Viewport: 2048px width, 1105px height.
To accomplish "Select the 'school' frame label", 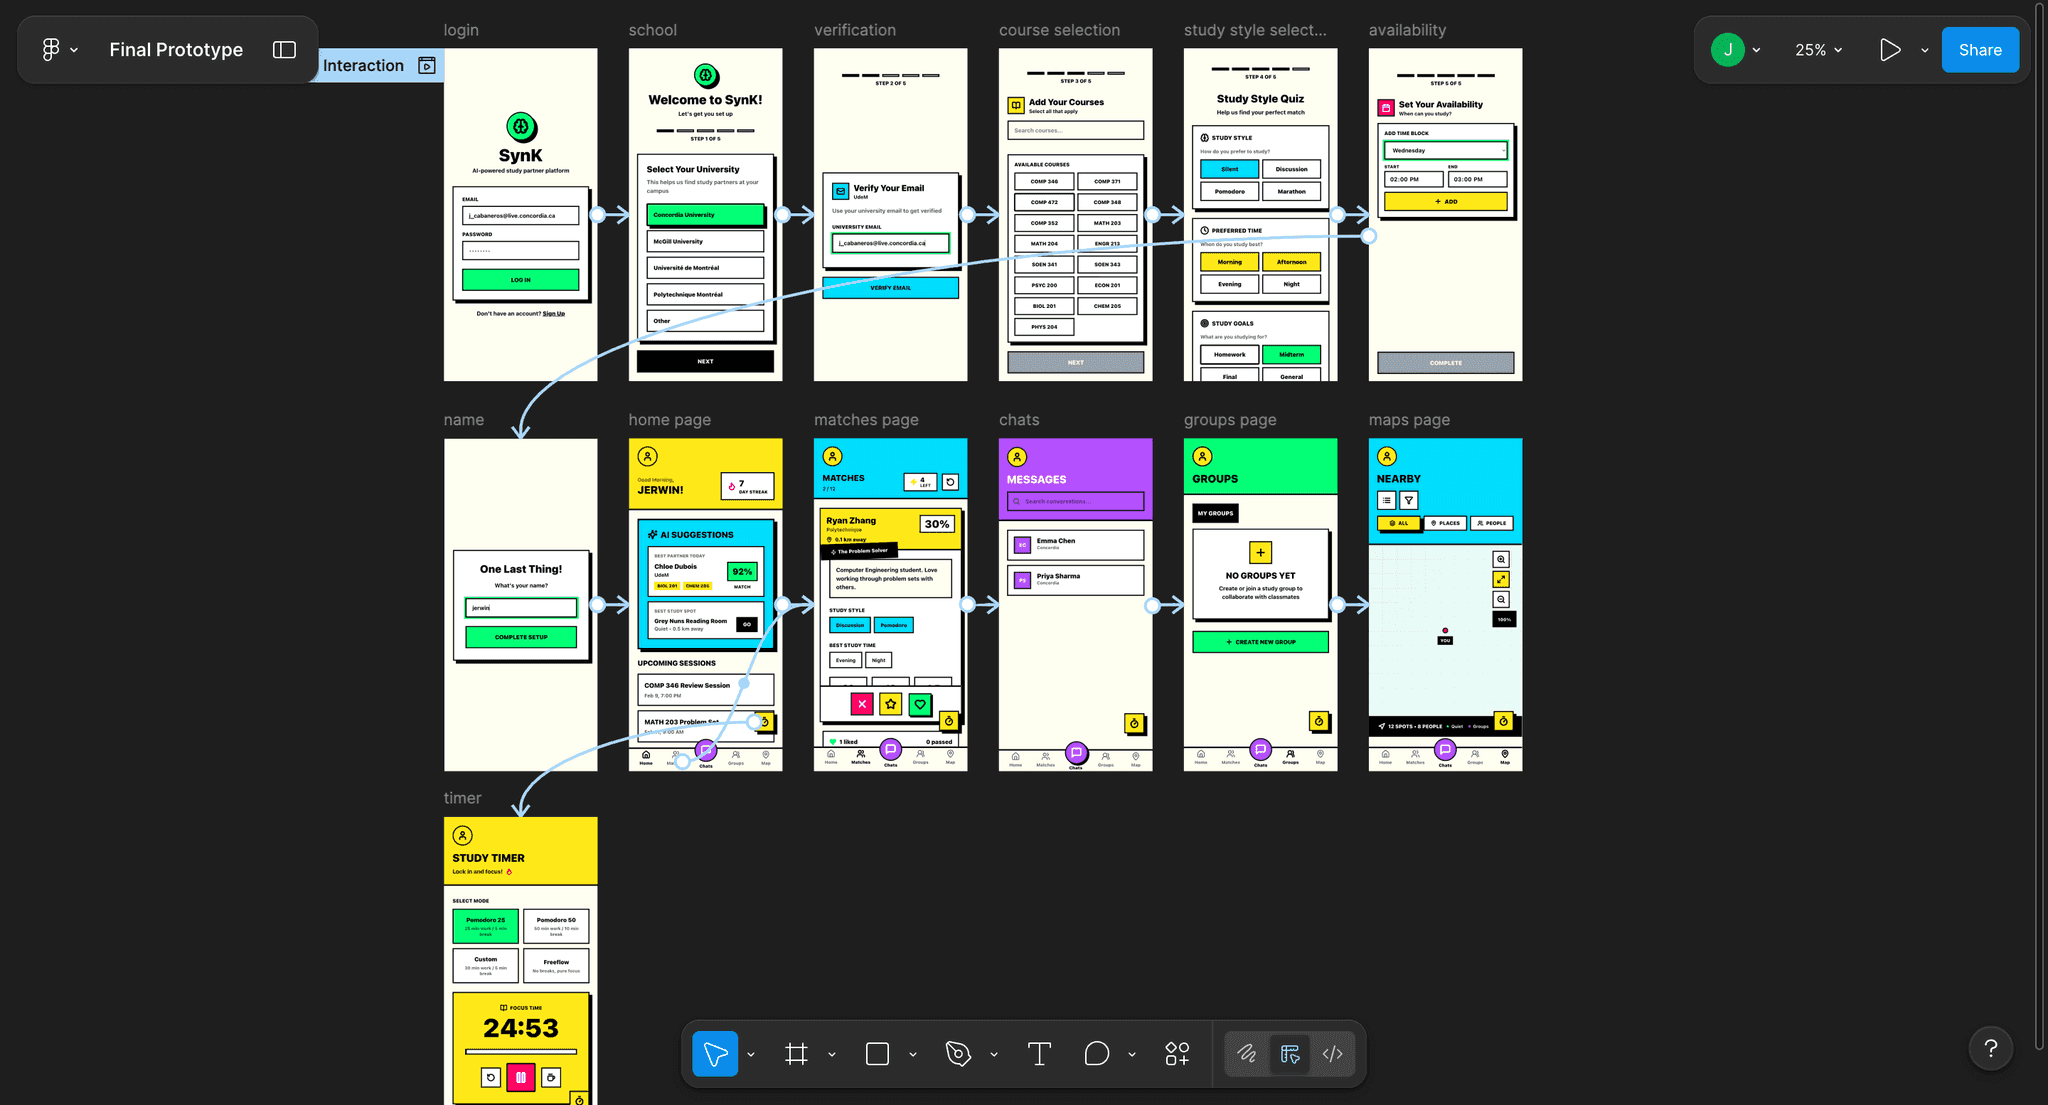I will 652,30.
